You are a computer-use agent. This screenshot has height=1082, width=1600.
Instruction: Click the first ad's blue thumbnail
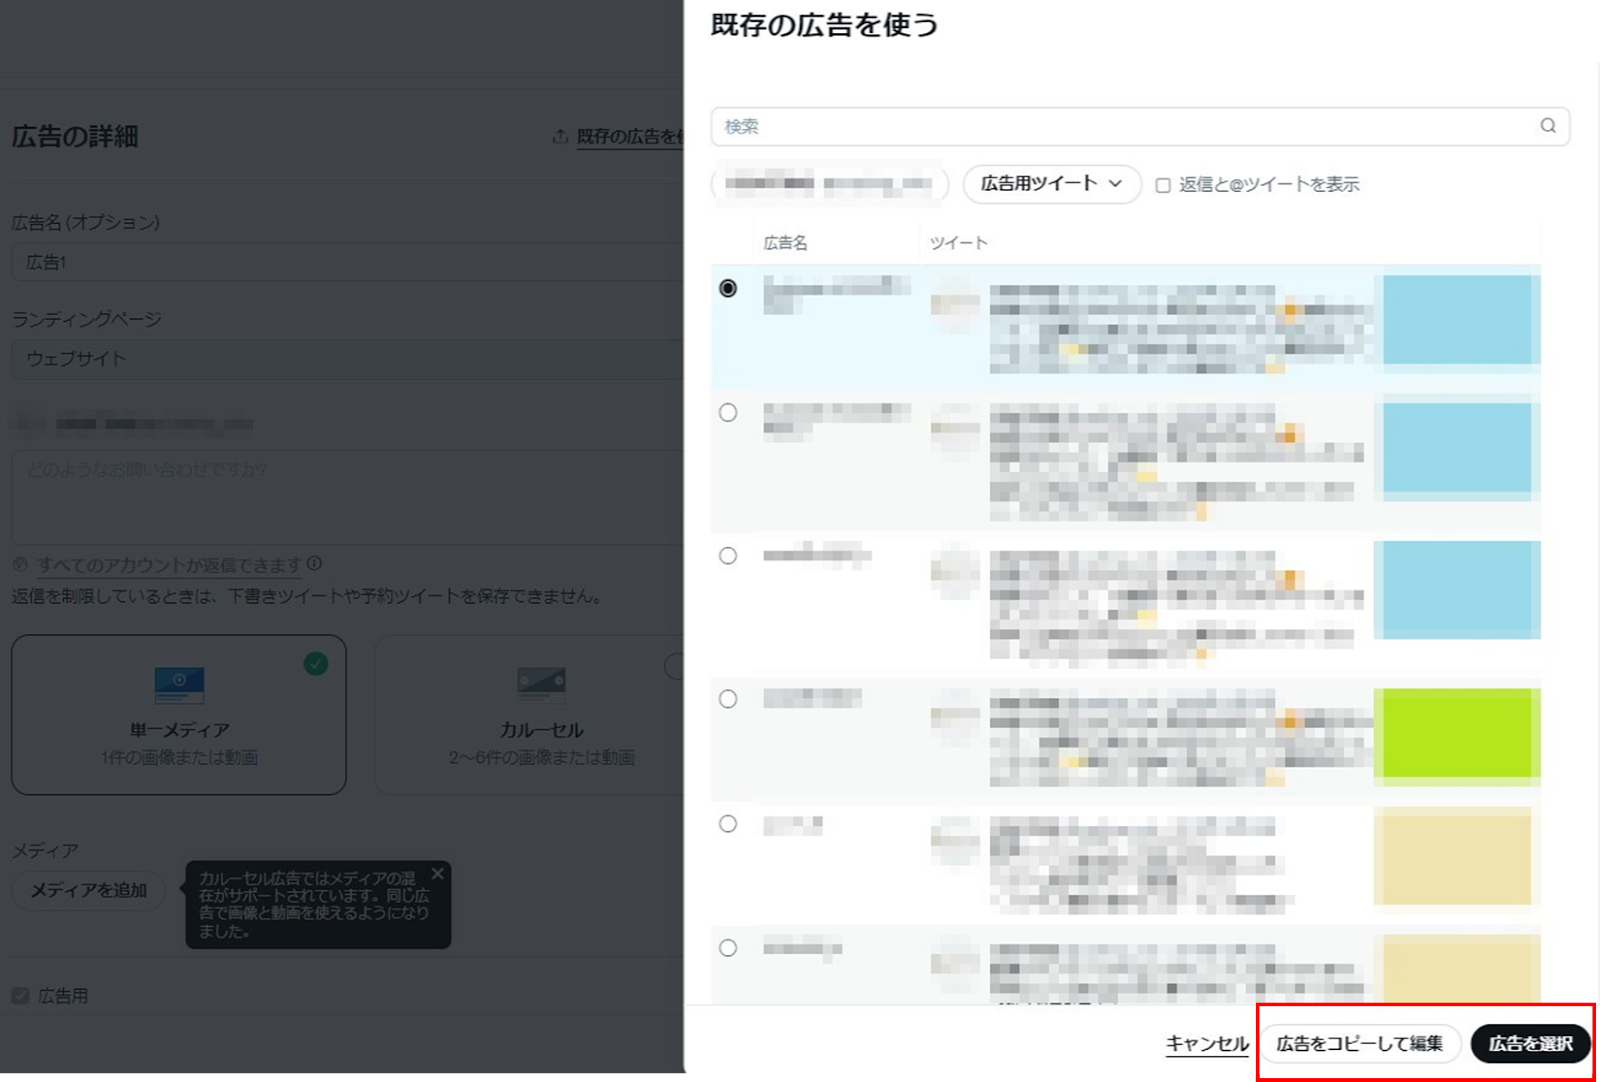1457,320
